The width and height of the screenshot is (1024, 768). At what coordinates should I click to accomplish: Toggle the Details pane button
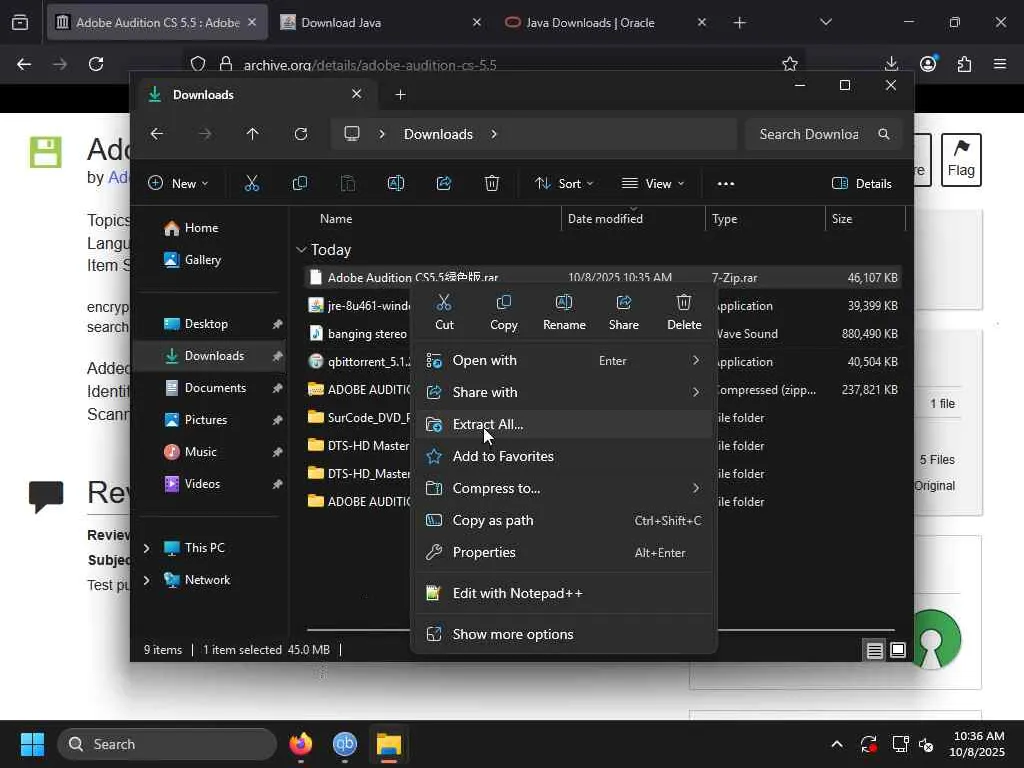(862, 184)
